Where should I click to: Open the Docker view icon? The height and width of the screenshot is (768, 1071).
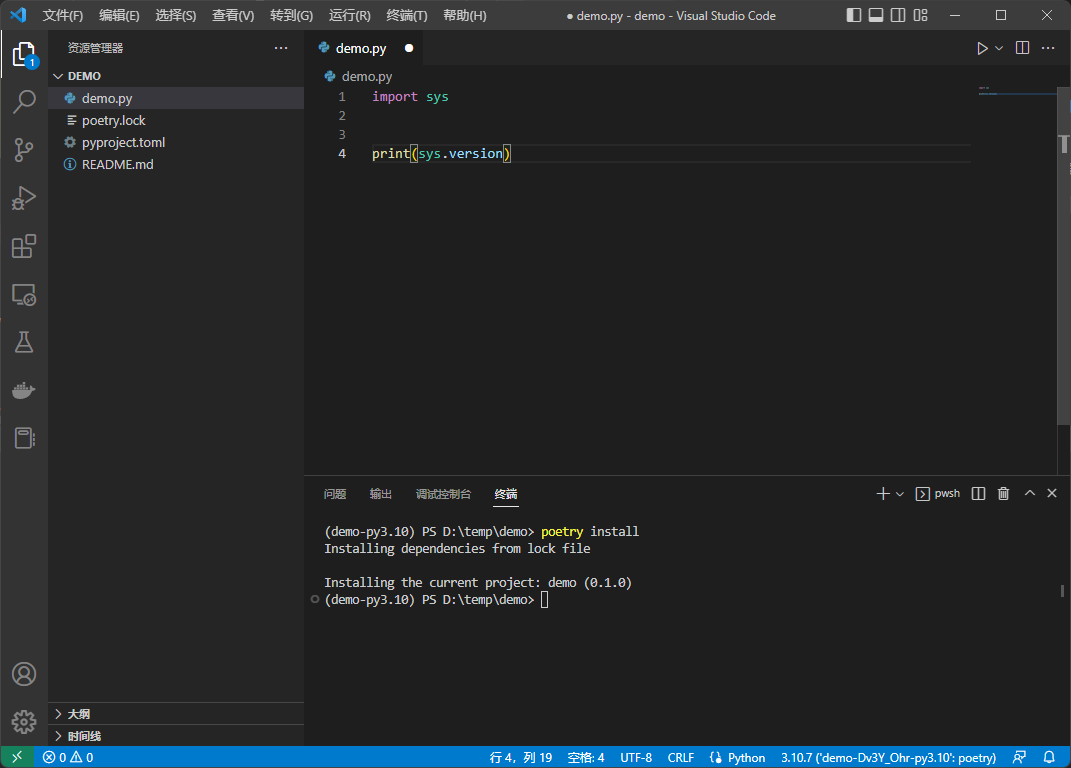pos(24,390)
